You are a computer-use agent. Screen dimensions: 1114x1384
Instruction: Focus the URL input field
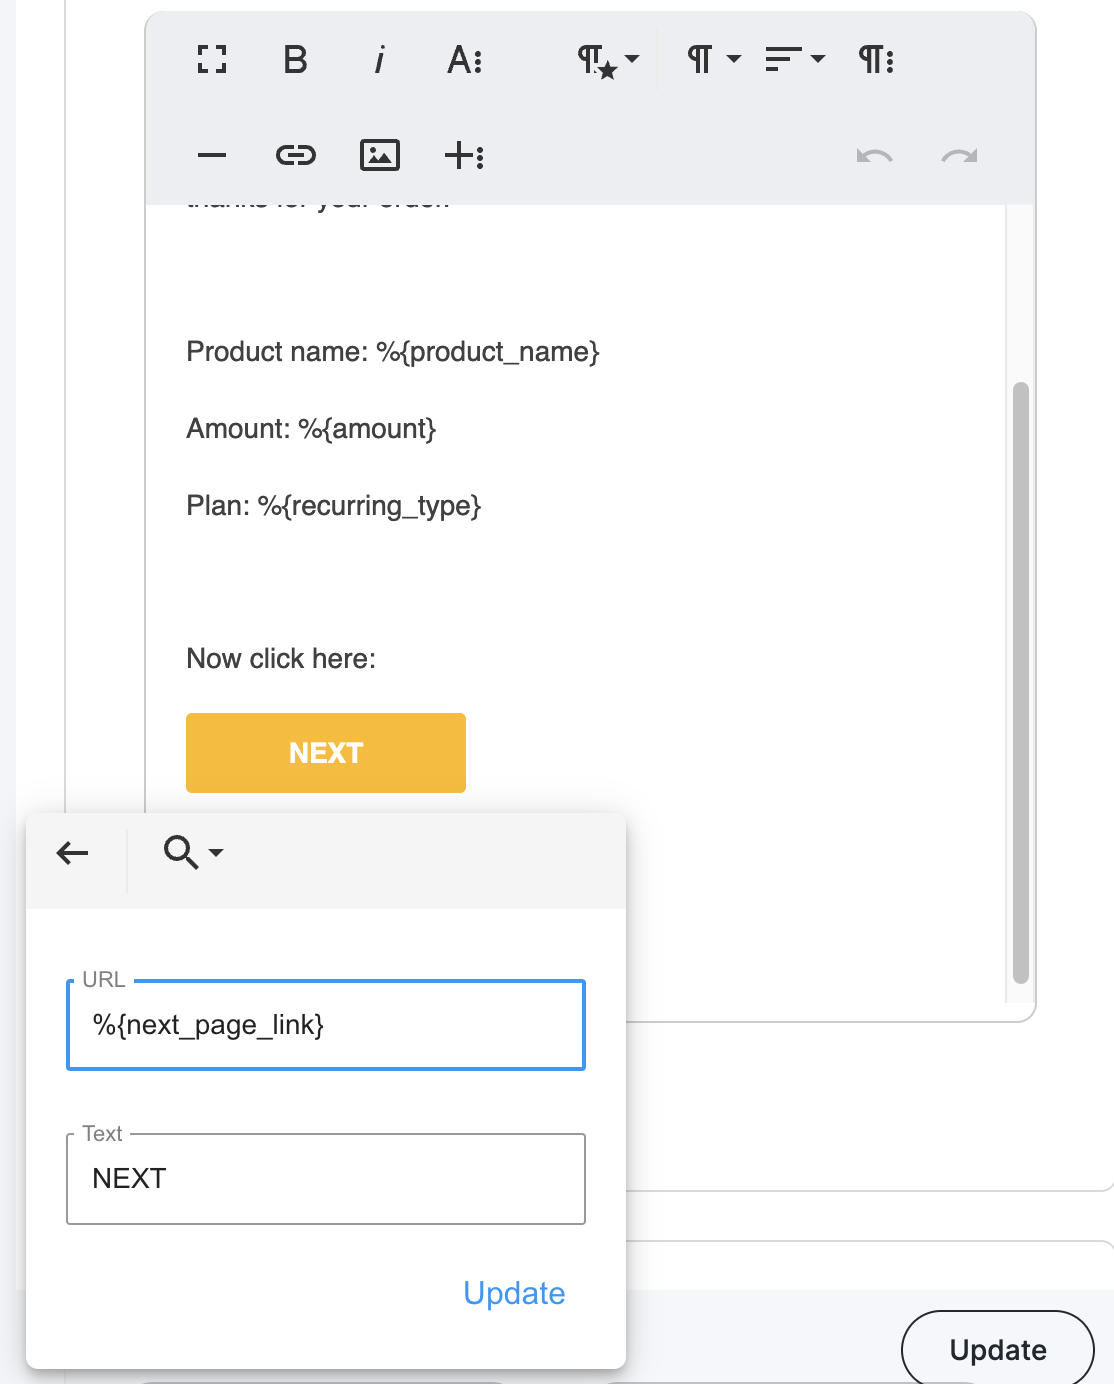[326, 1025]
